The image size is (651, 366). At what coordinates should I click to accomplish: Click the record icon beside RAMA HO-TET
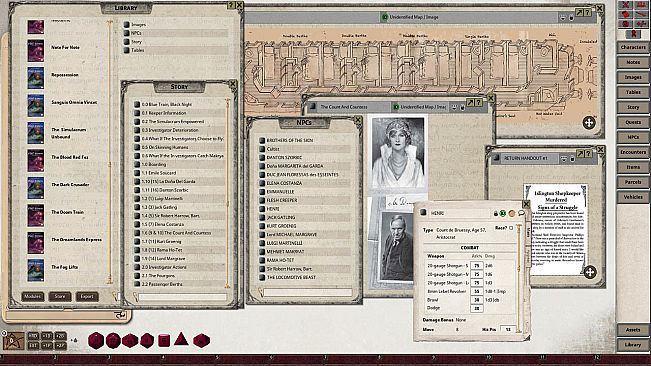(262, 260)
